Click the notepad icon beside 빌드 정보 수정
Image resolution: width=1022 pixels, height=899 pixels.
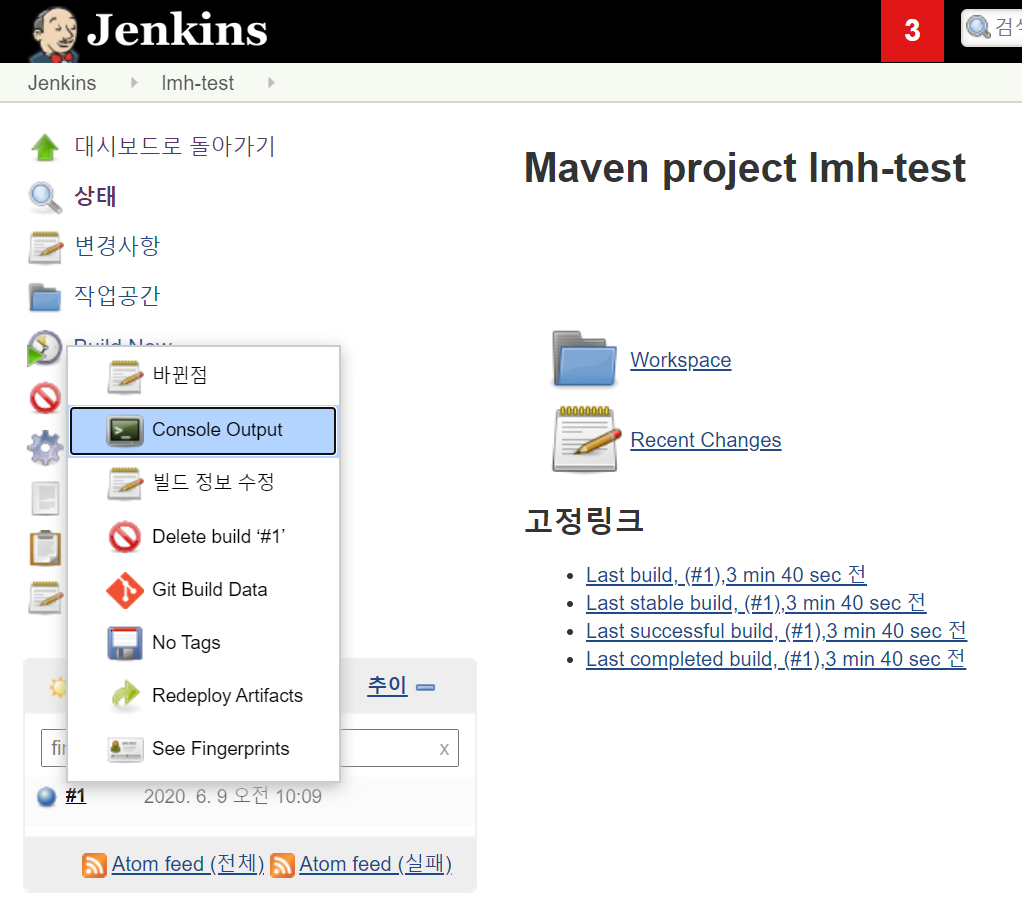click(x=125, y=484)
